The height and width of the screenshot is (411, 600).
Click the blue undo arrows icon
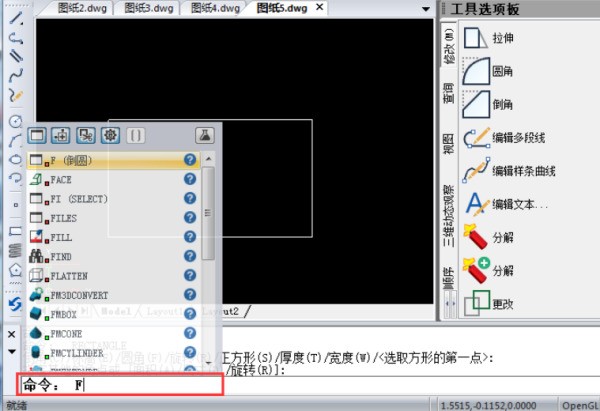click(x=15, y=304)
